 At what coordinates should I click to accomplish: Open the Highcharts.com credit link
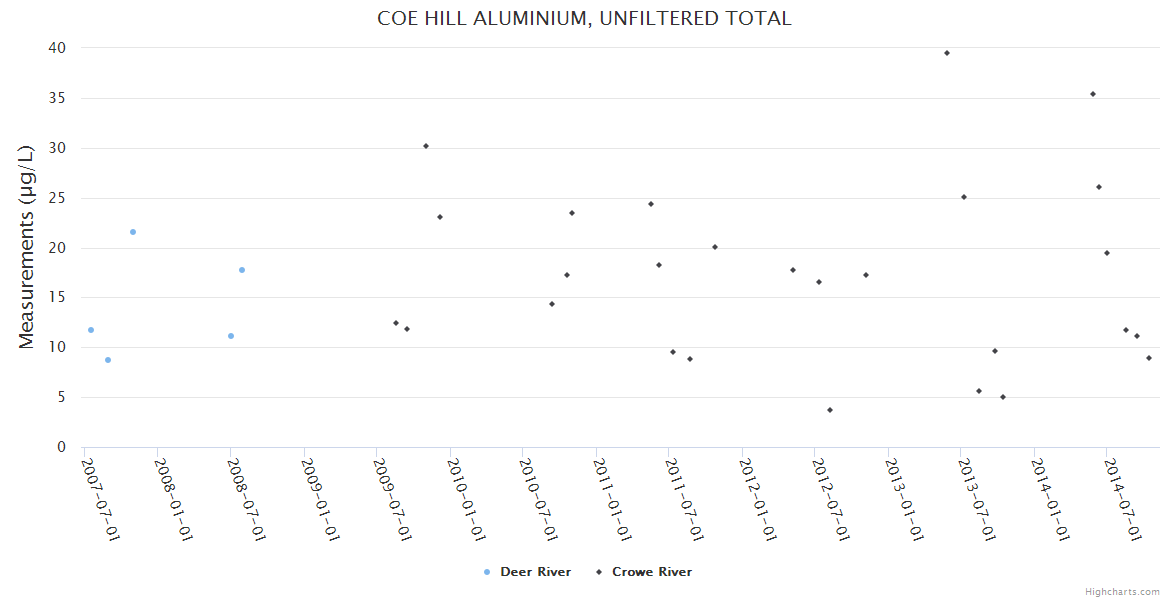[1122, 592]
